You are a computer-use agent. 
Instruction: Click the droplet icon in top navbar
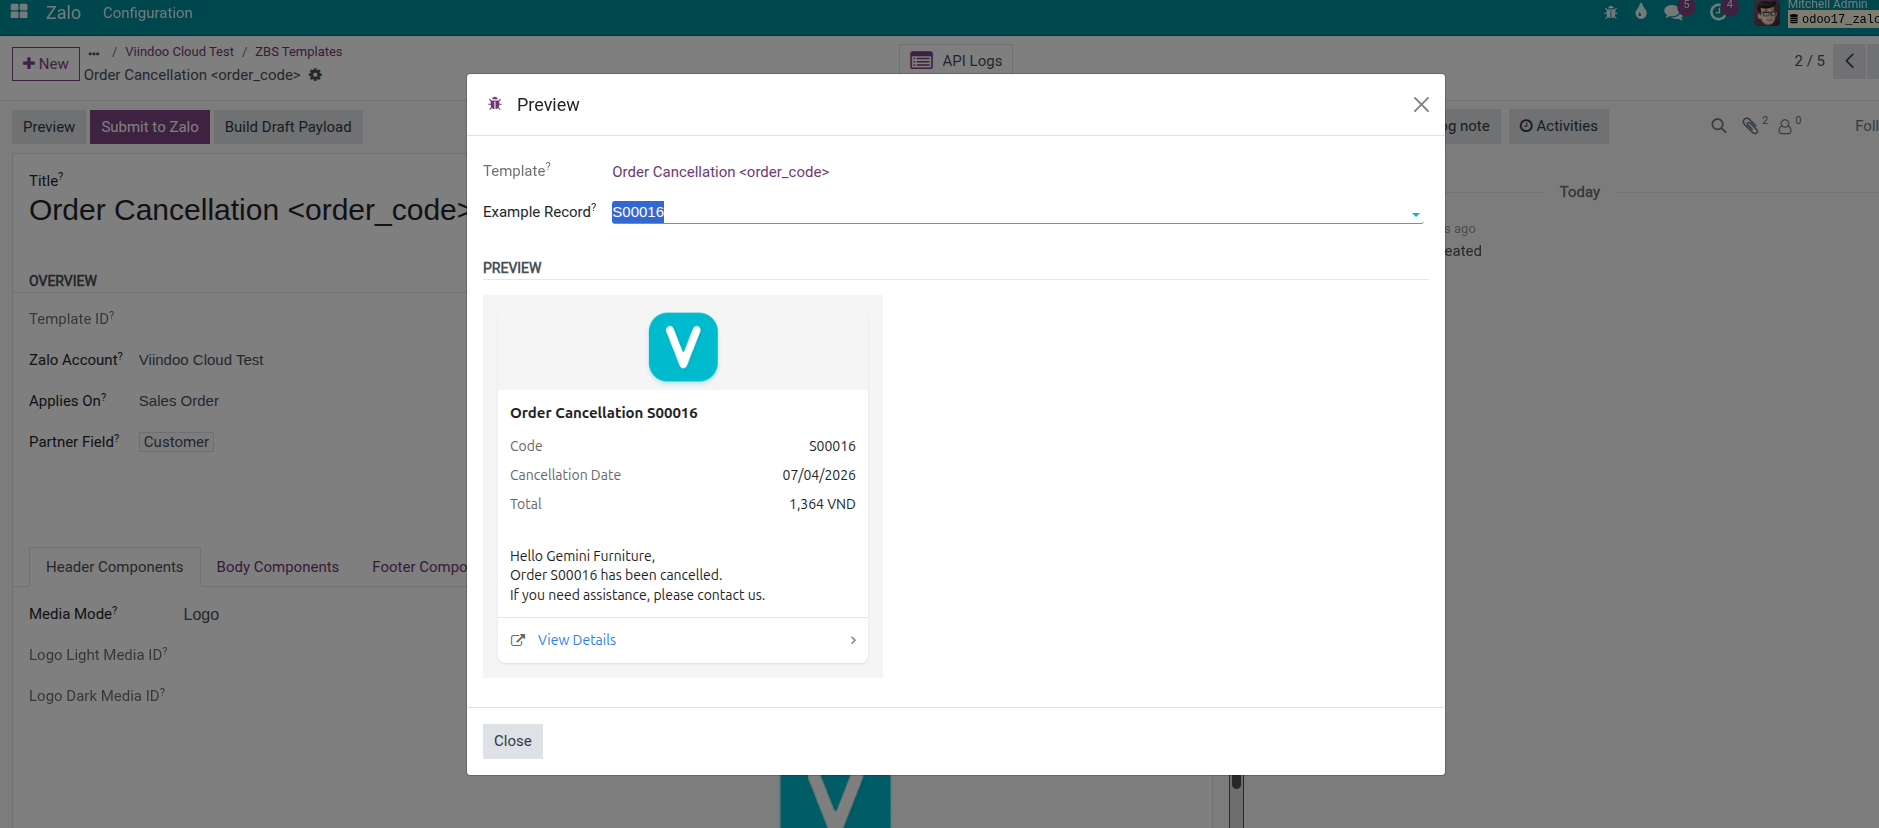pos(1641,12)
